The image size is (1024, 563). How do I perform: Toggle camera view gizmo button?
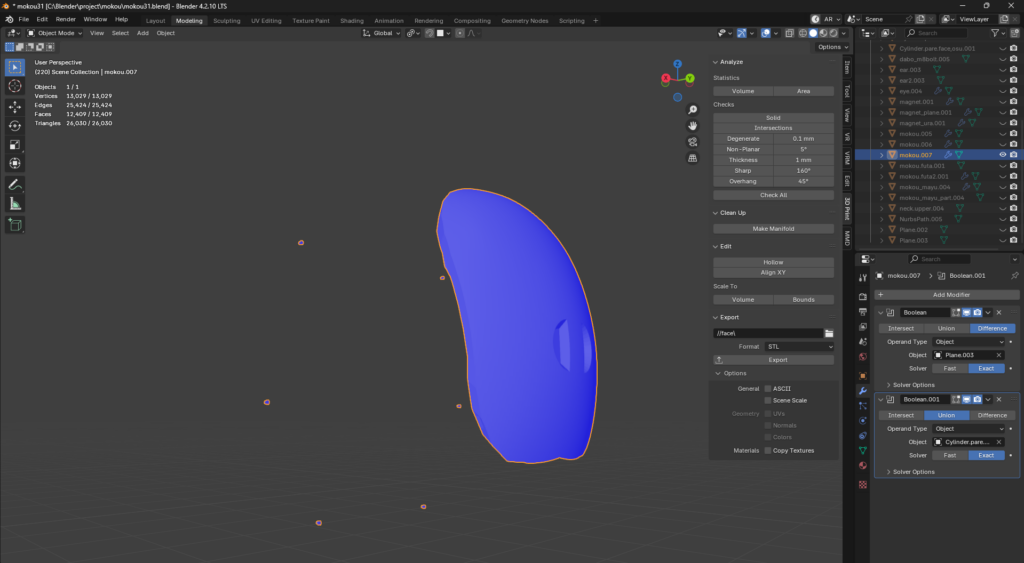click(692, 142)
